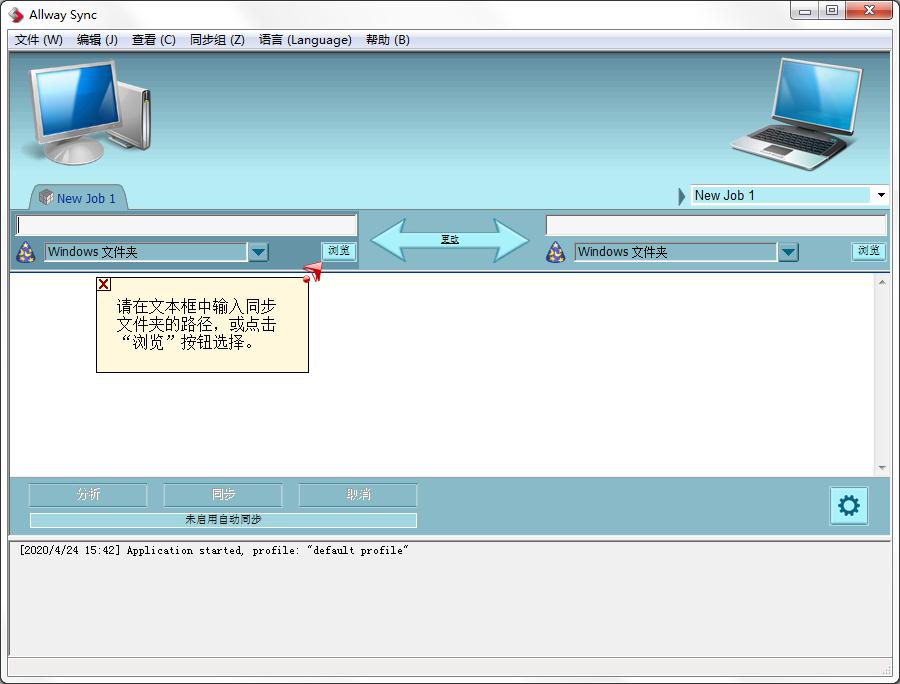Image resolution: width=900 pixels, height=684 pixels.
Task: Open the right Windows 文件夹 dropdown
Action: coord(789,252)
